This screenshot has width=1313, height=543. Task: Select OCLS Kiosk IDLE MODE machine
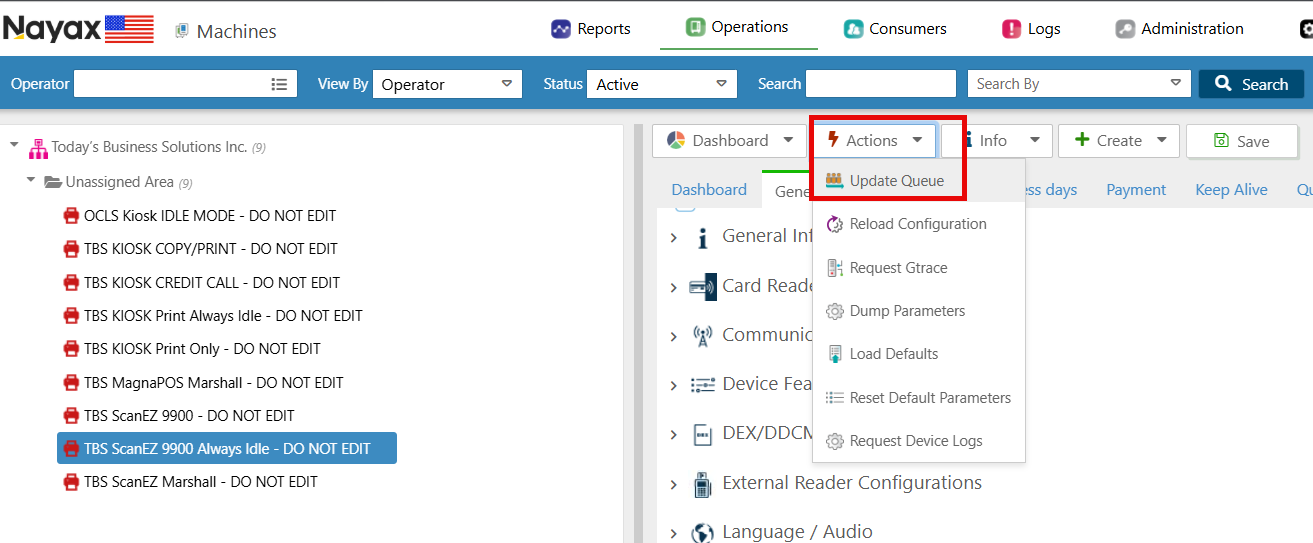click(210, 215)
